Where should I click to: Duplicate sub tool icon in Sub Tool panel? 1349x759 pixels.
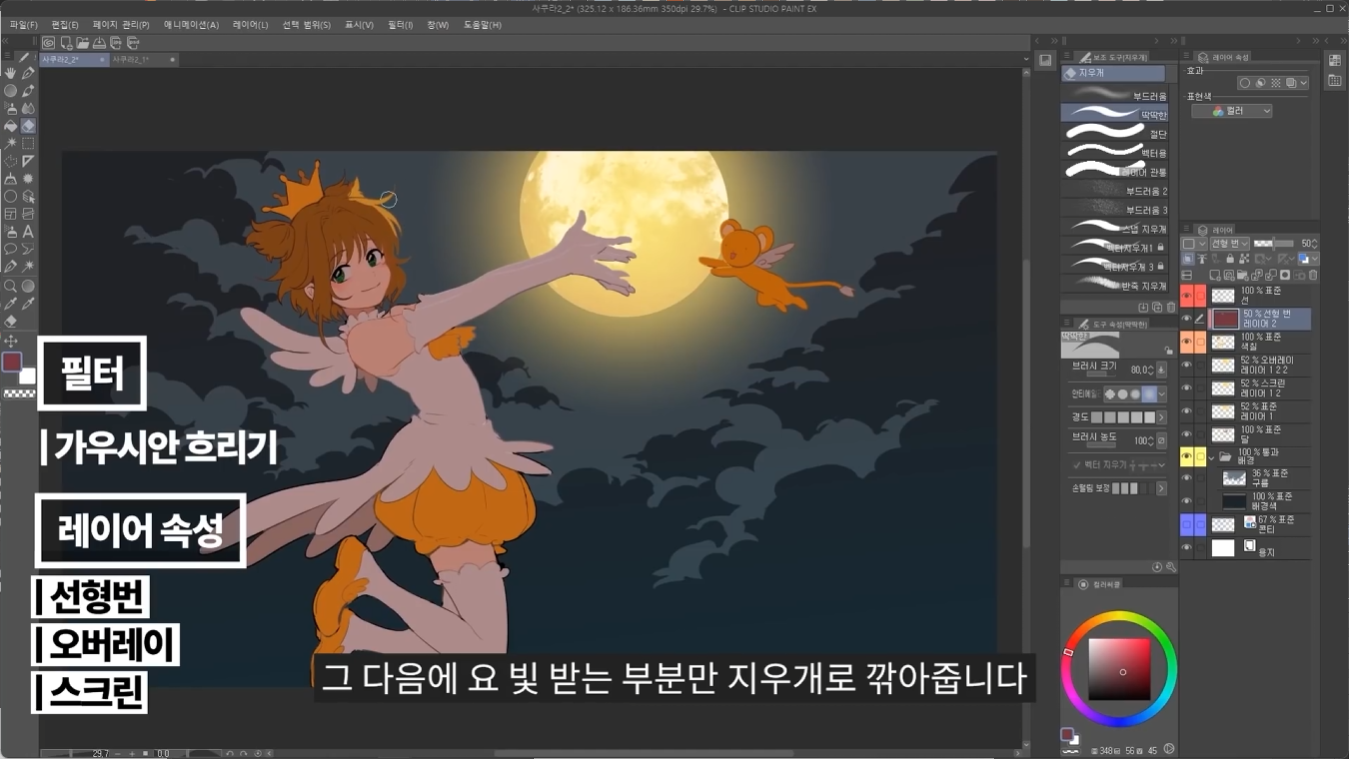pos(1157,307)
